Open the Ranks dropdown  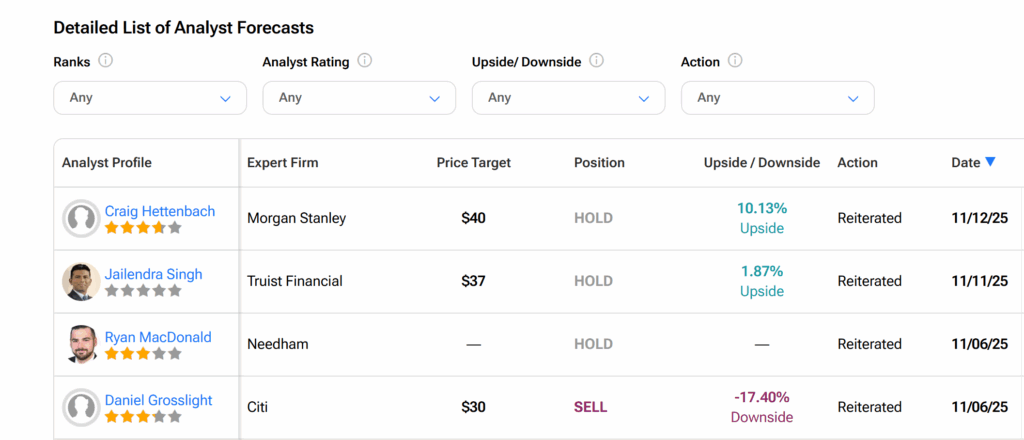pos(150,98)
